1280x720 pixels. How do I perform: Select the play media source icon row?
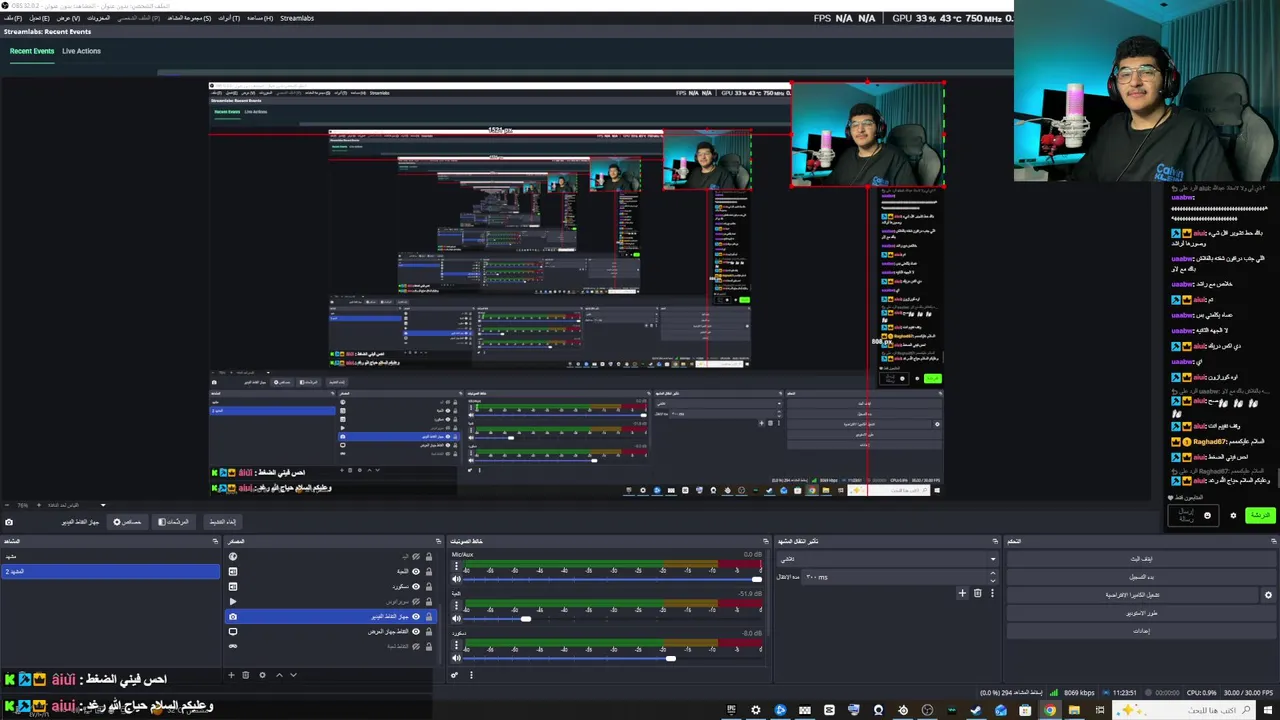tap(233, 601)
